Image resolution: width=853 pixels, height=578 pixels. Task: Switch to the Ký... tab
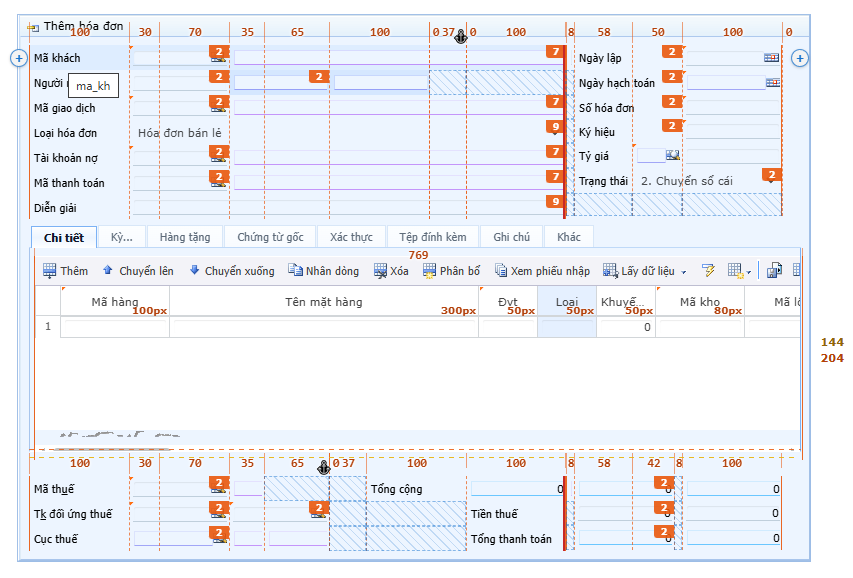click(122, 237)
